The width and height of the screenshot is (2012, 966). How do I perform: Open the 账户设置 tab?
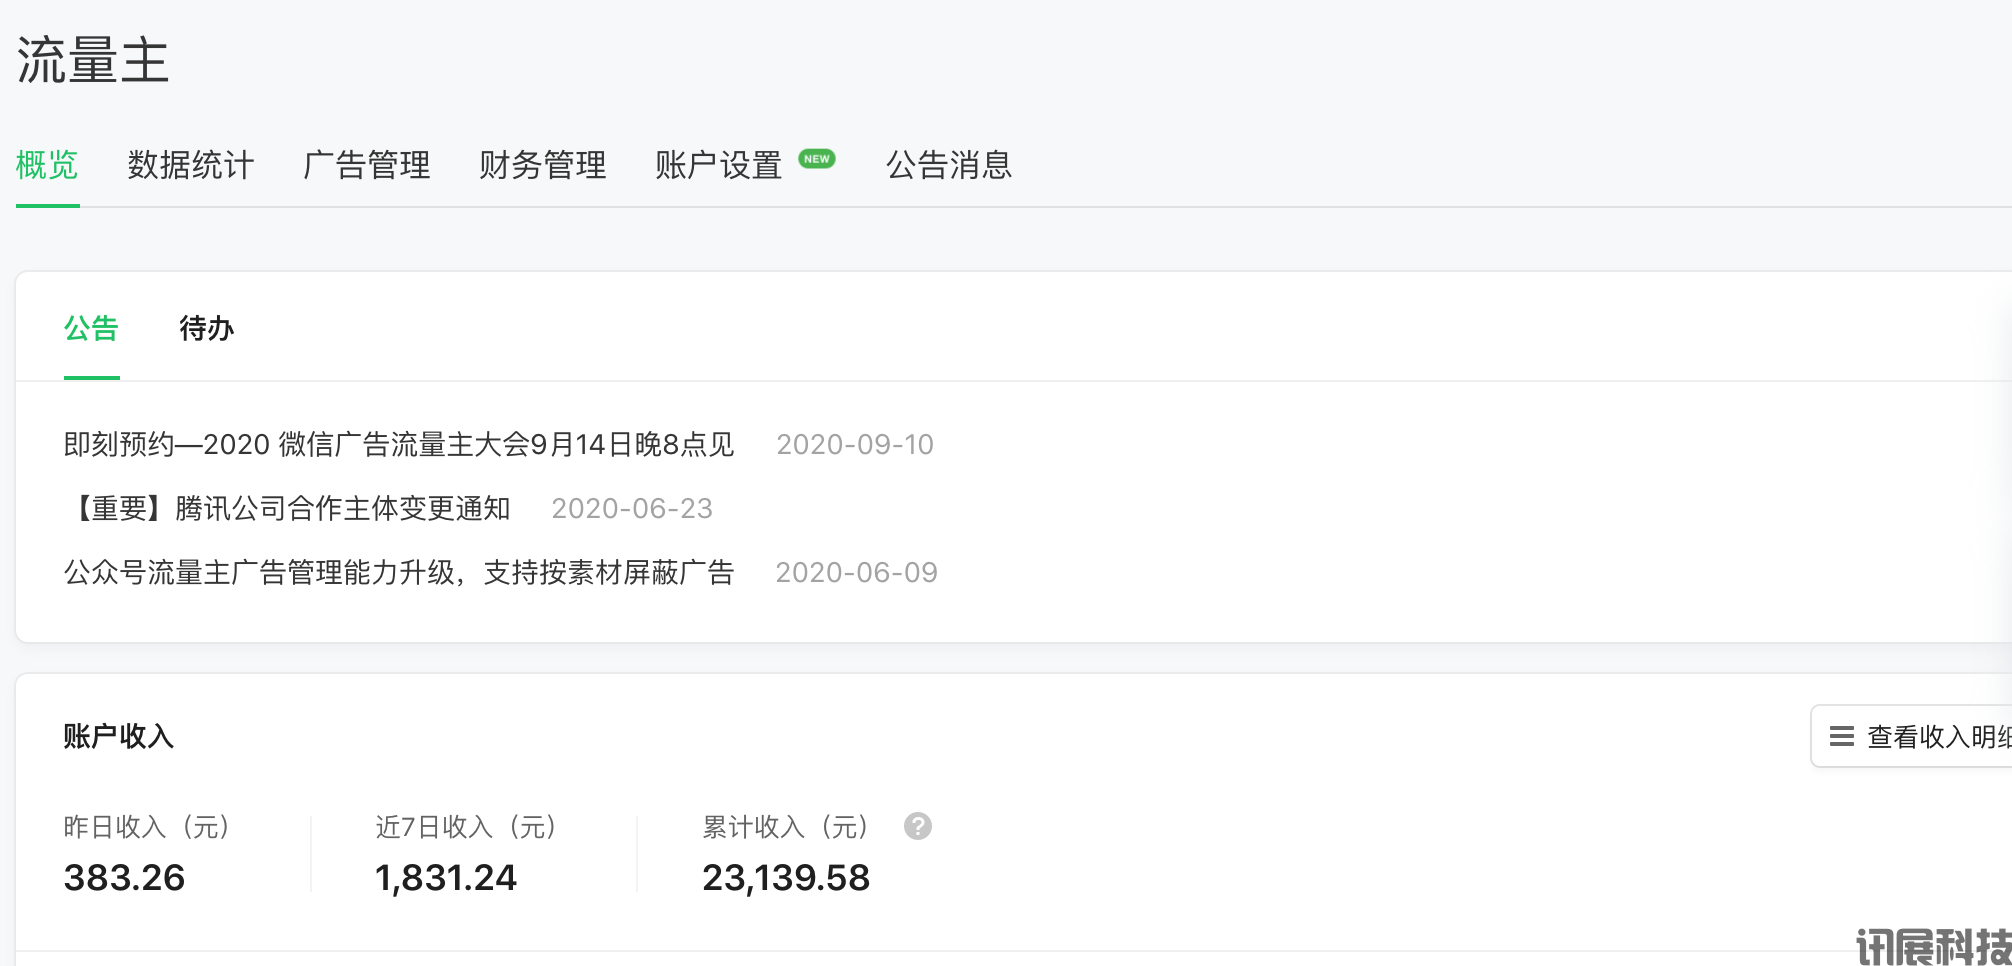coord(719,165)
